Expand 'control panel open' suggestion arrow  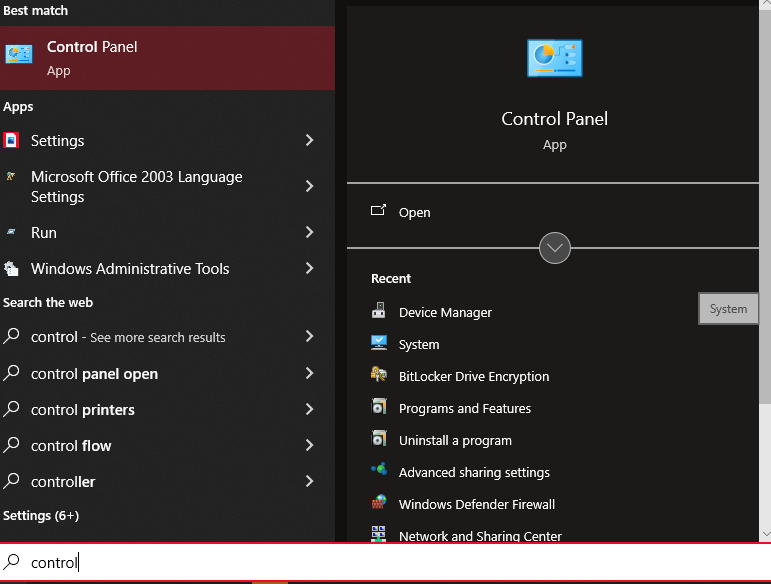309,373
